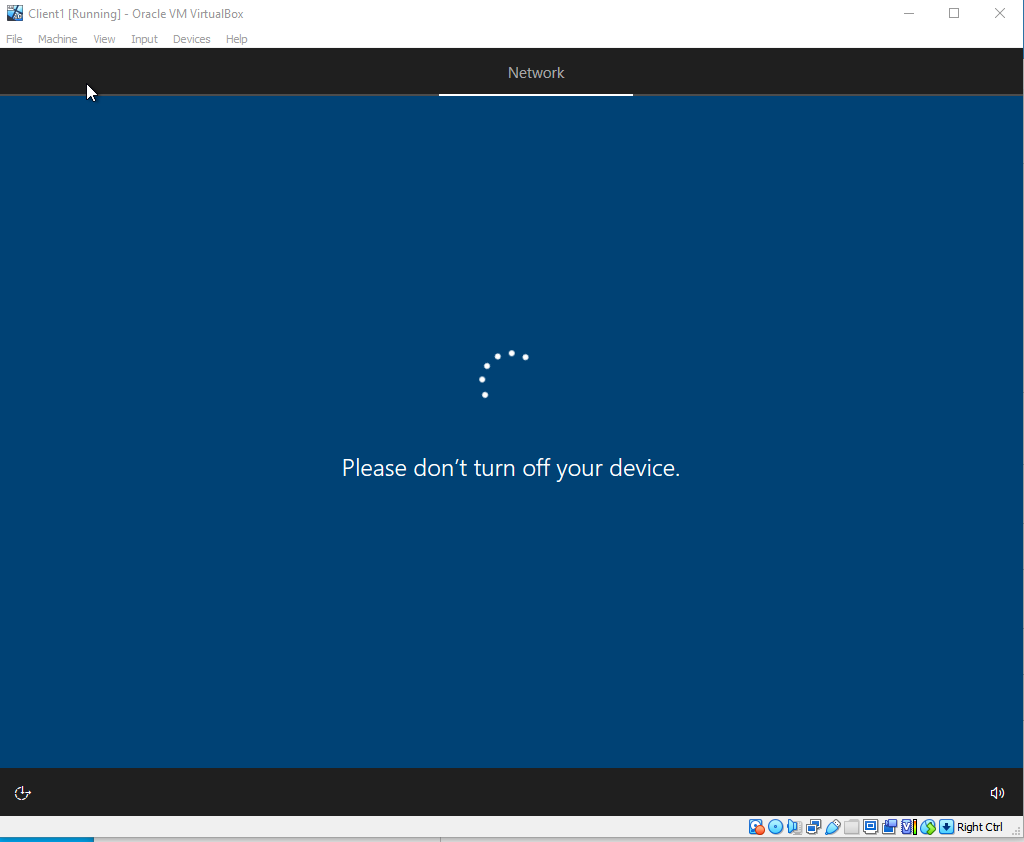Click the recording status icon
The height and width of the screenshot is (842, 1024).
pos(889,827)
